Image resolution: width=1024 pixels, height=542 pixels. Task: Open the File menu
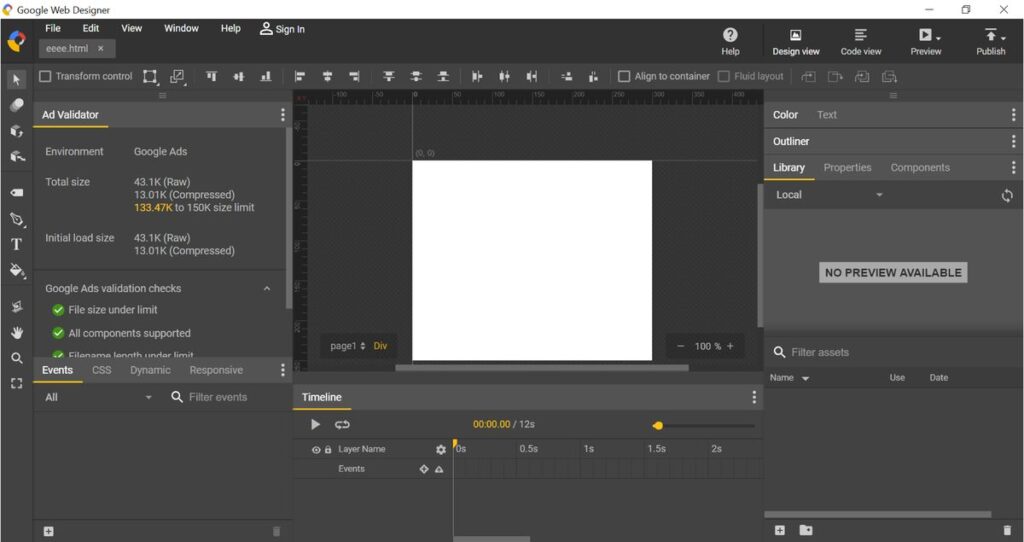click(53, 28)
